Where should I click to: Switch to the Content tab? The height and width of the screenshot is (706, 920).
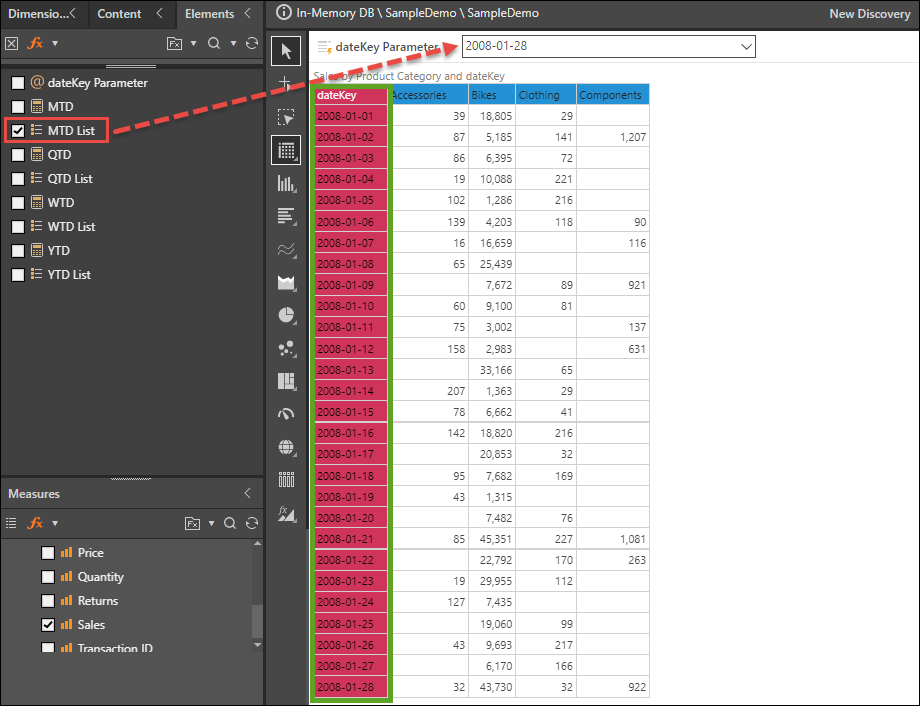[x=119, y=14]
